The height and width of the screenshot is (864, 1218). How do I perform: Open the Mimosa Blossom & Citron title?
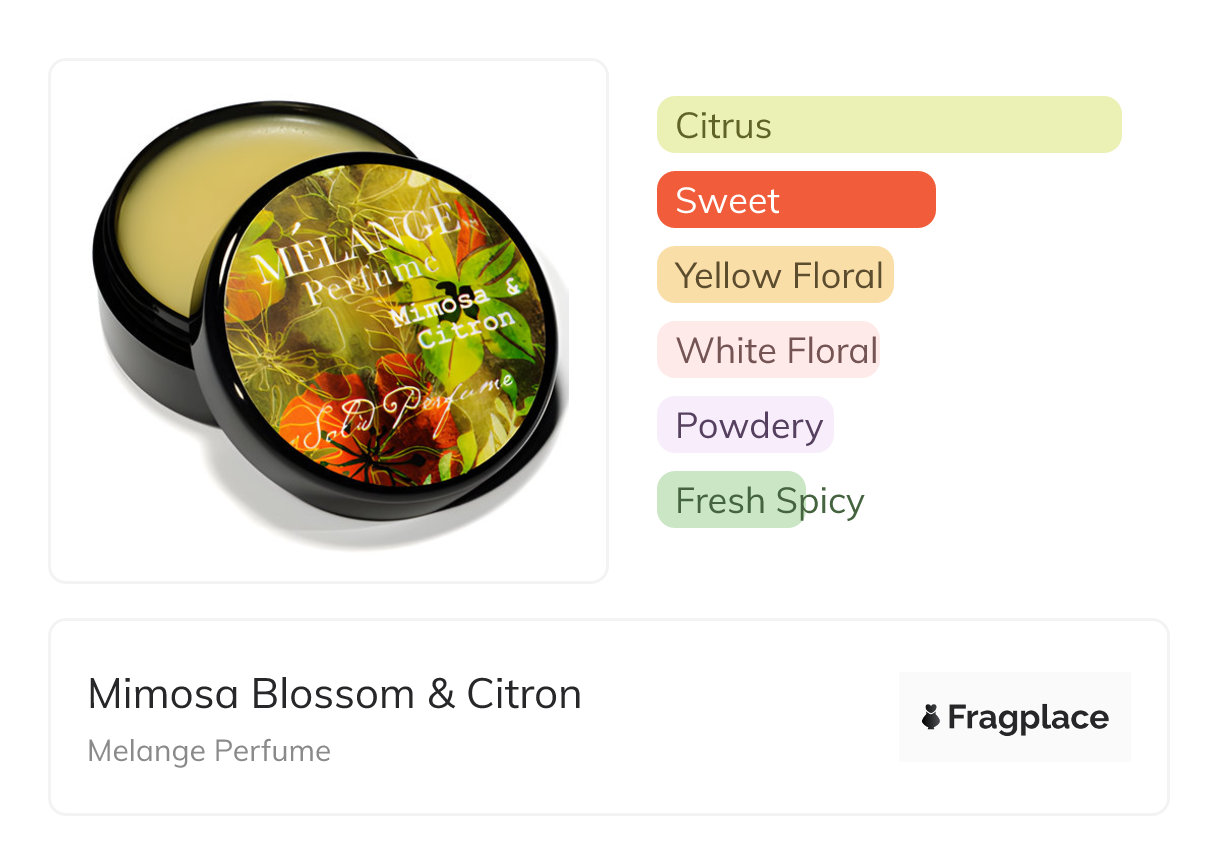coord(334,693)
